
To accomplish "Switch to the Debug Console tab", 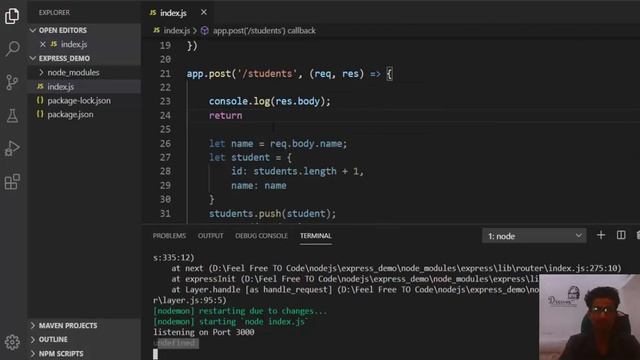I will [261, 236].
